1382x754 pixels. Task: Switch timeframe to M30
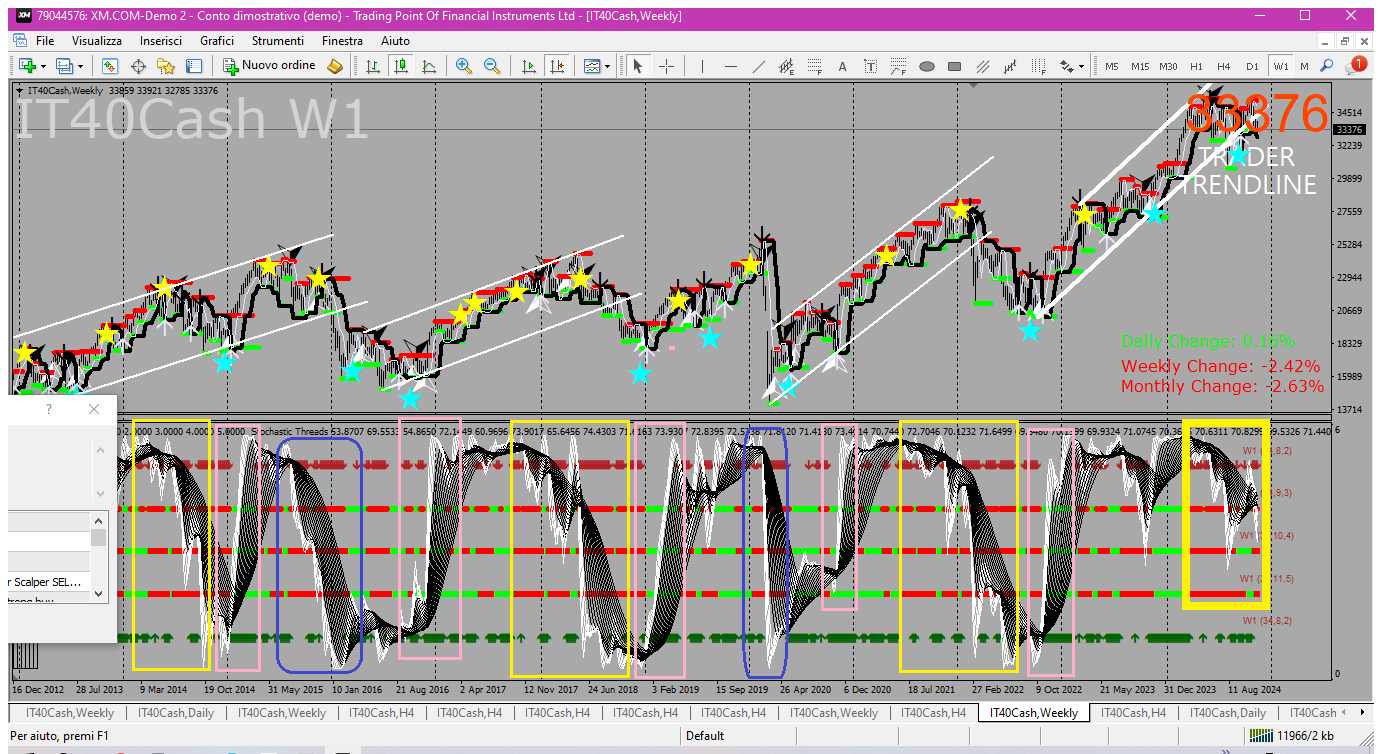[x=1168, y=66]
